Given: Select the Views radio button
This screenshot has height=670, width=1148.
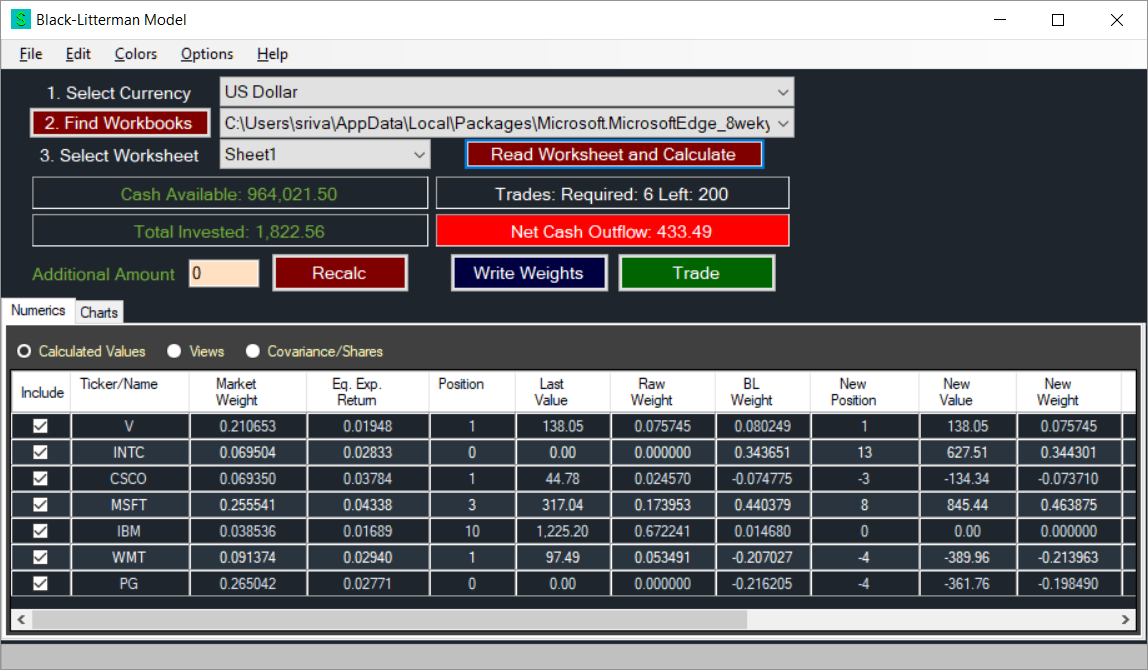Looking at the screenshot, I should [x=174, y=351].
